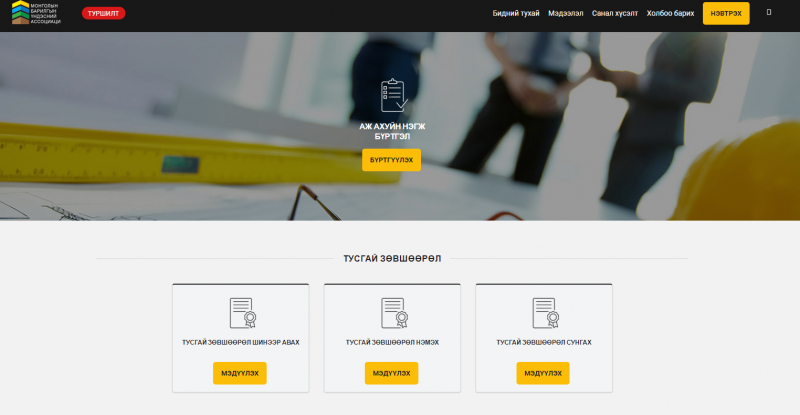Go to Санал хүсэлт page
The image size is (800, 415).
(615, 14)
